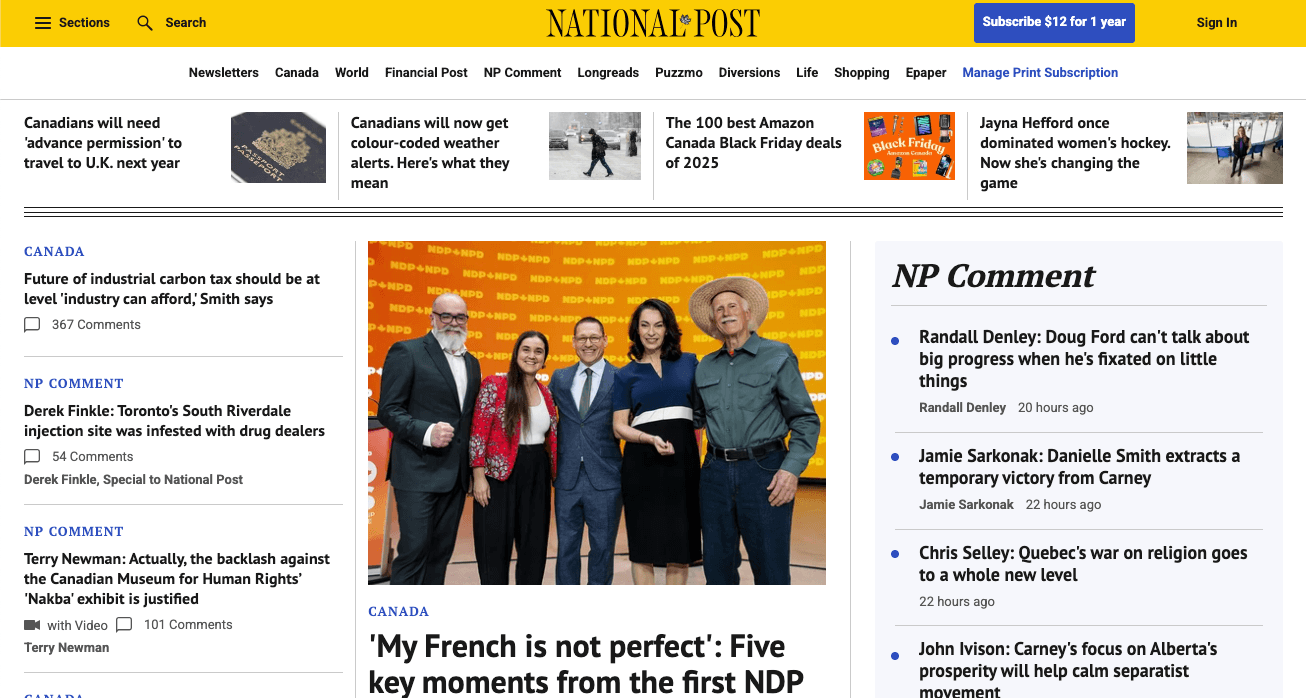Click the Sign In link
The image size is (1306, 698).
(x=1216, y=23)
